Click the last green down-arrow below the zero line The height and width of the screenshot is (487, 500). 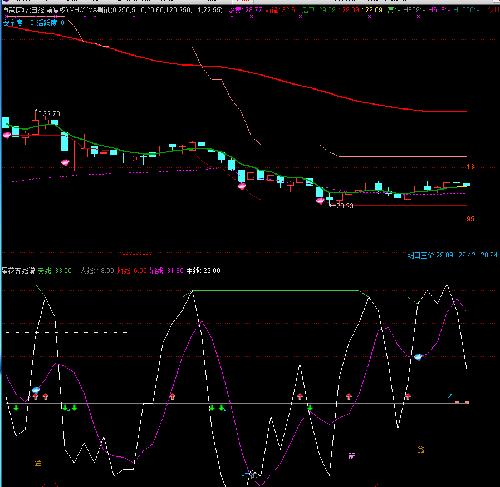[310, 408]
